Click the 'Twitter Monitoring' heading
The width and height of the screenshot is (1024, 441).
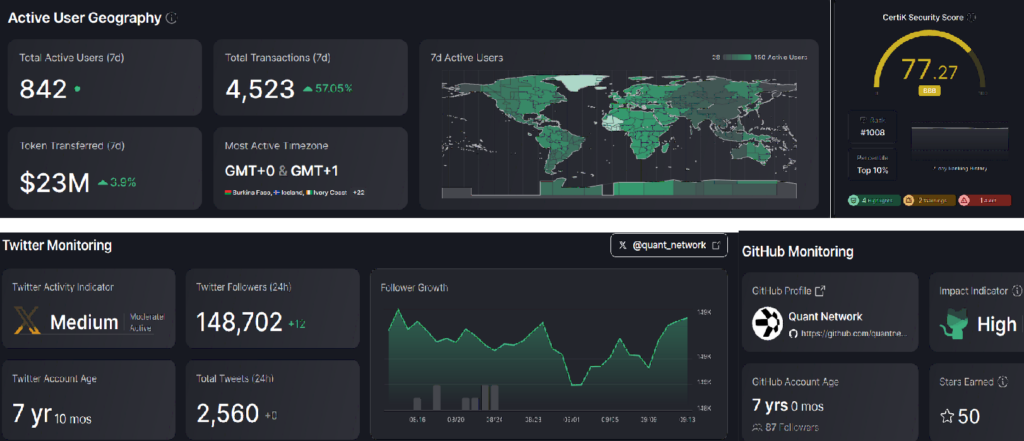57,246
